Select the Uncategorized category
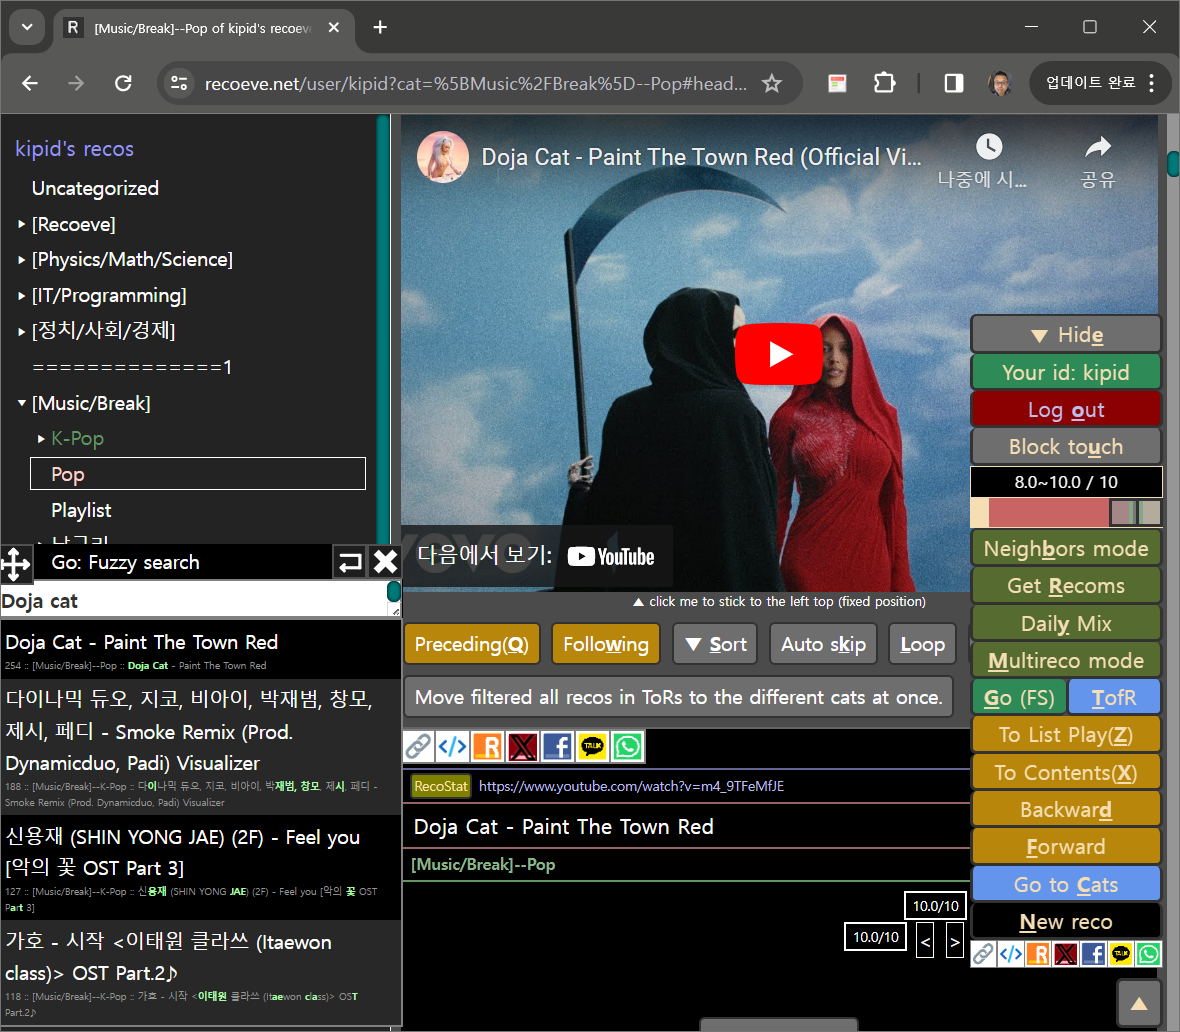This screenshot has height=1032, width=1180. [x=95, y=188]
